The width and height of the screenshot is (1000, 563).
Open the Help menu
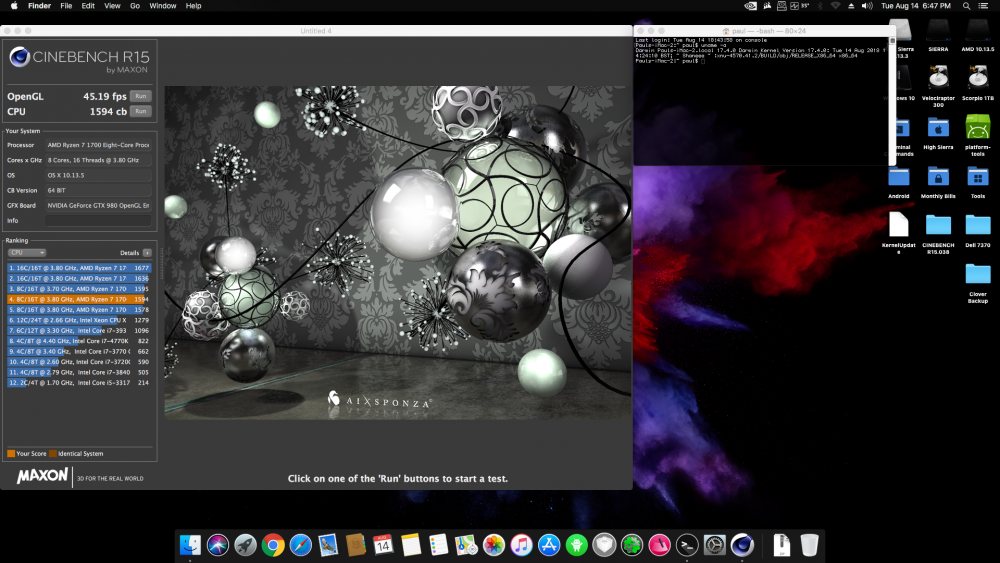point(193,6)
